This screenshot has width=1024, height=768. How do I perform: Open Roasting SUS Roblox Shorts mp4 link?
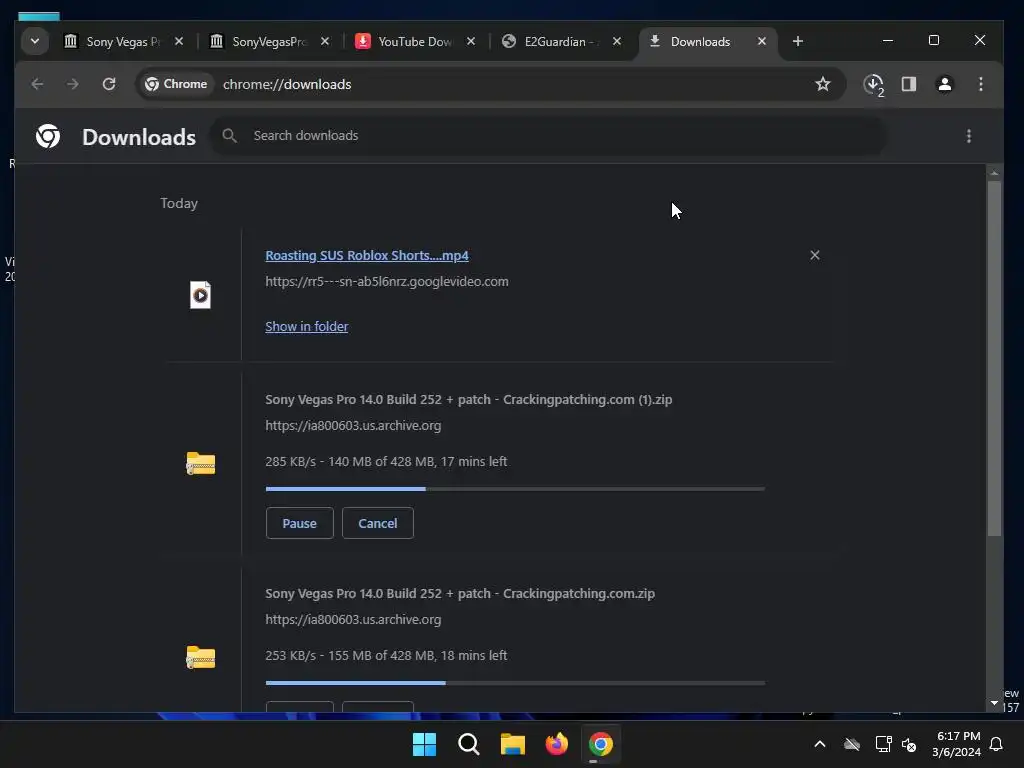[x=366, y=255]
